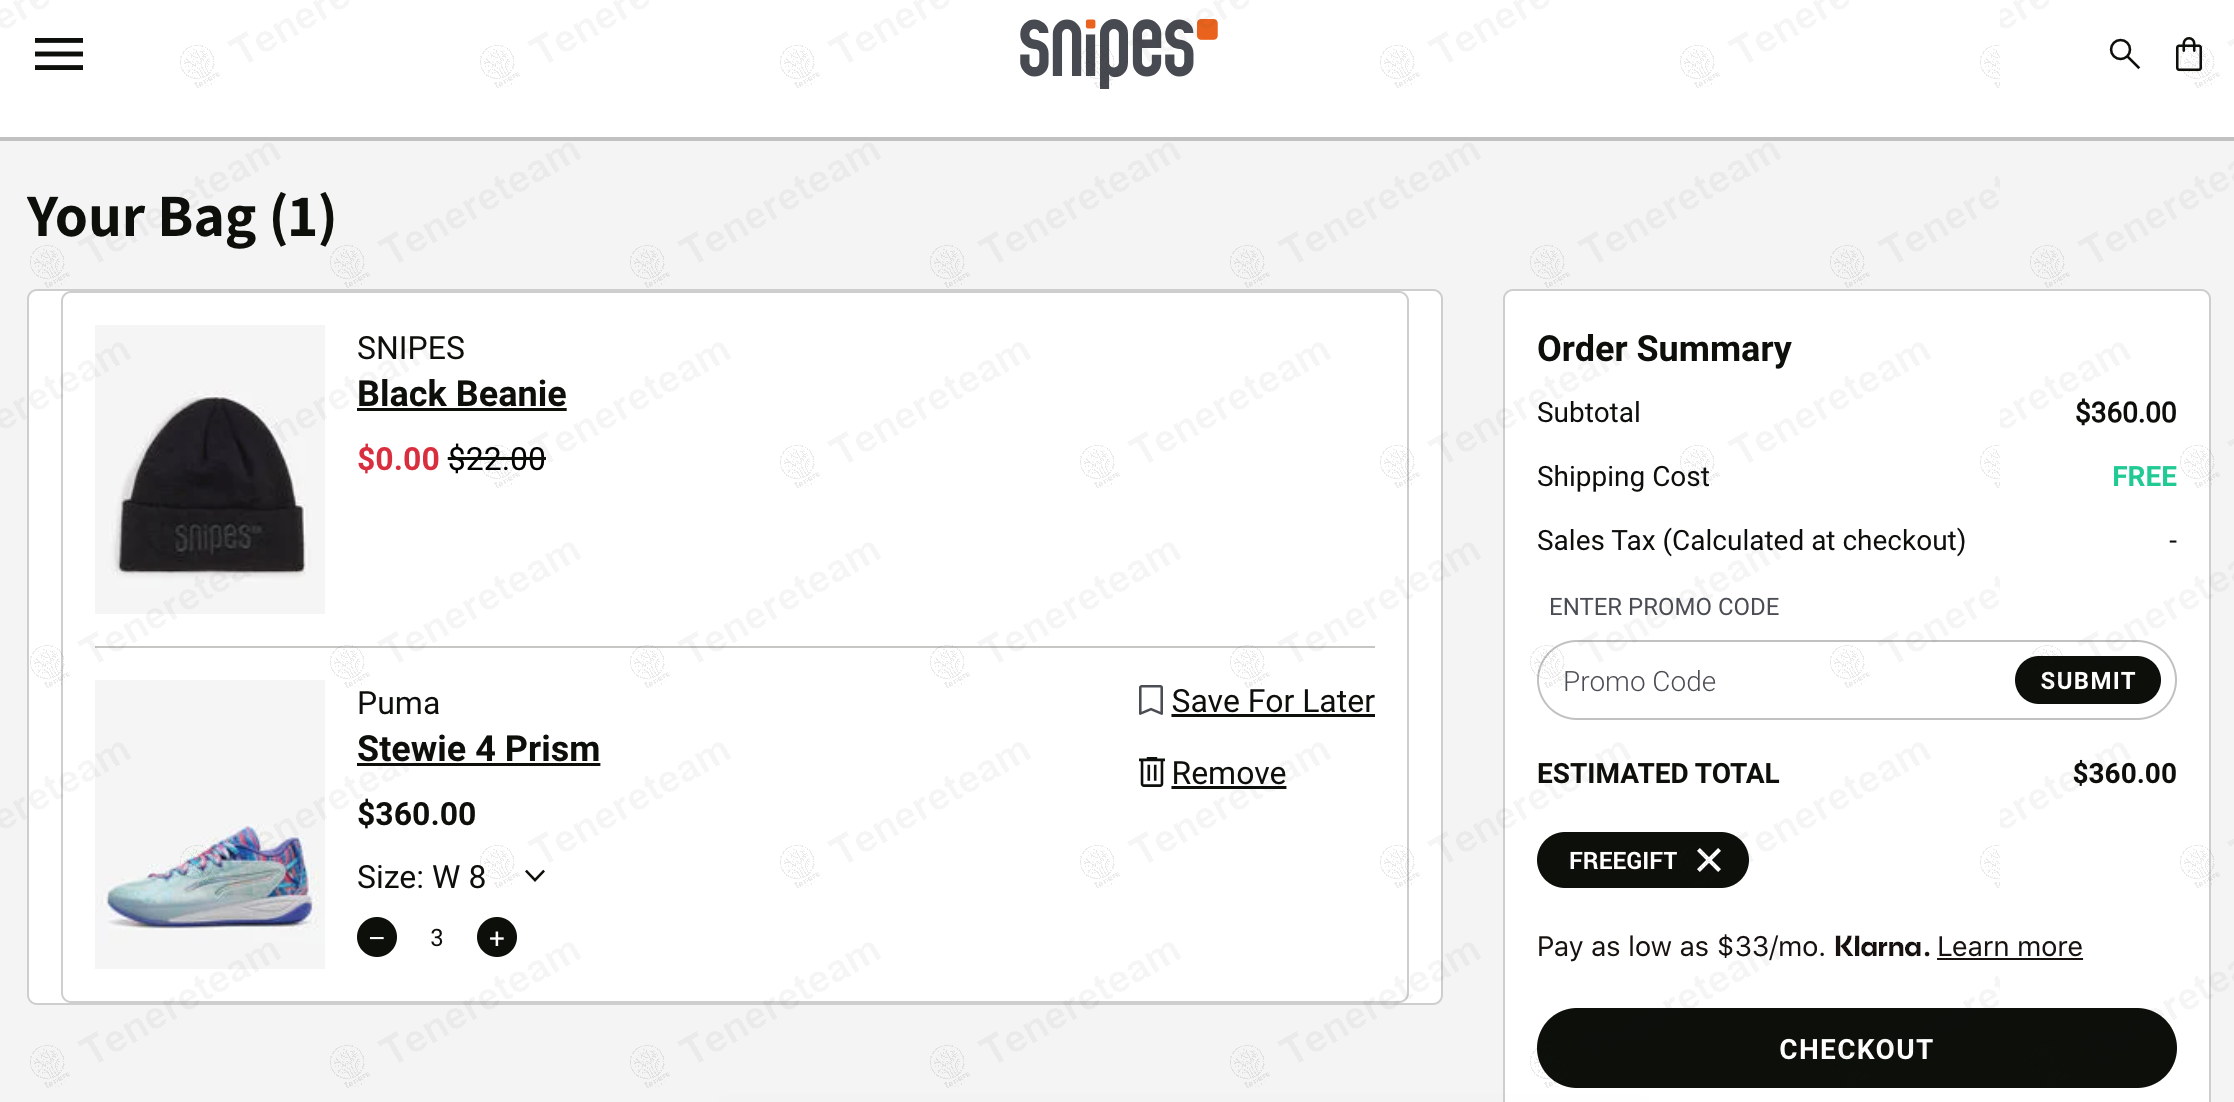This screenshot has height=1102, width=2234.
Task: Open Klarna Learn more link
Action: click(x=2009, y=946)
